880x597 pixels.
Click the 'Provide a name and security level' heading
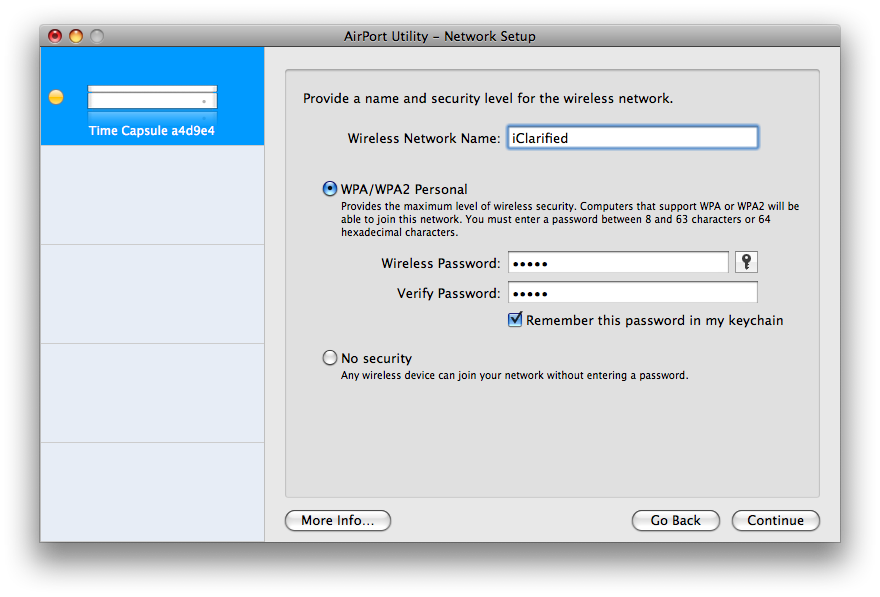[x=488, y=99]
